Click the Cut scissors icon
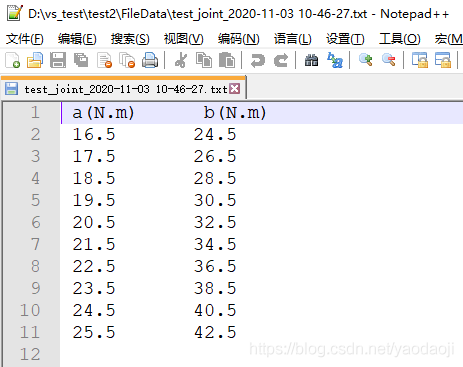Screen dimensions: 463x367 (x=181, y=60)
